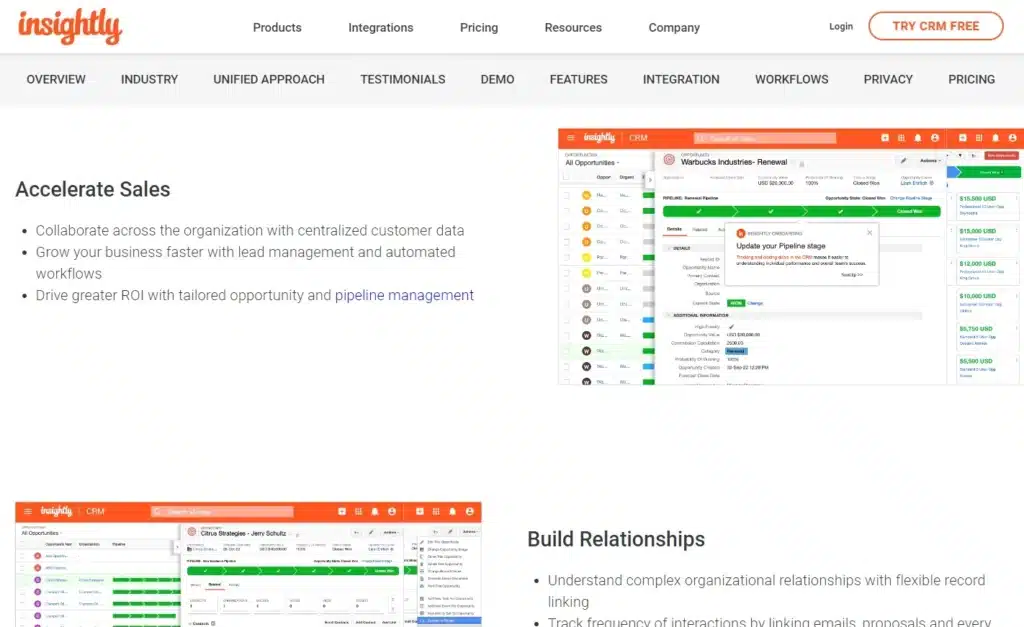Follow the pipeline management link
Screen dimensions: 1024x627
404,295
